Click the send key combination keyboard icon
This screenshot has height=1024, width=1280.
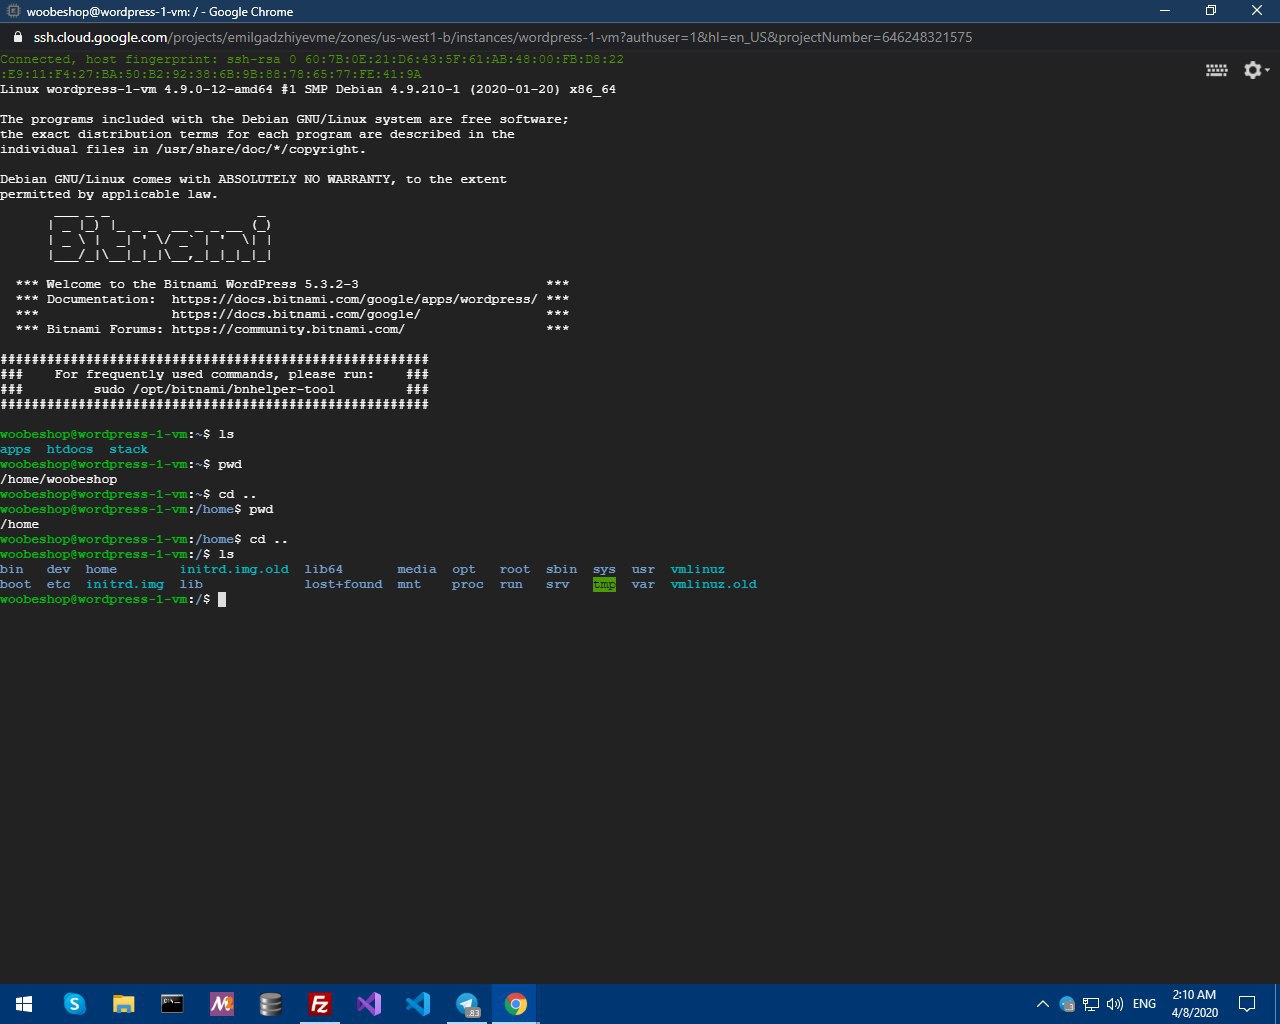[1217, 70]
